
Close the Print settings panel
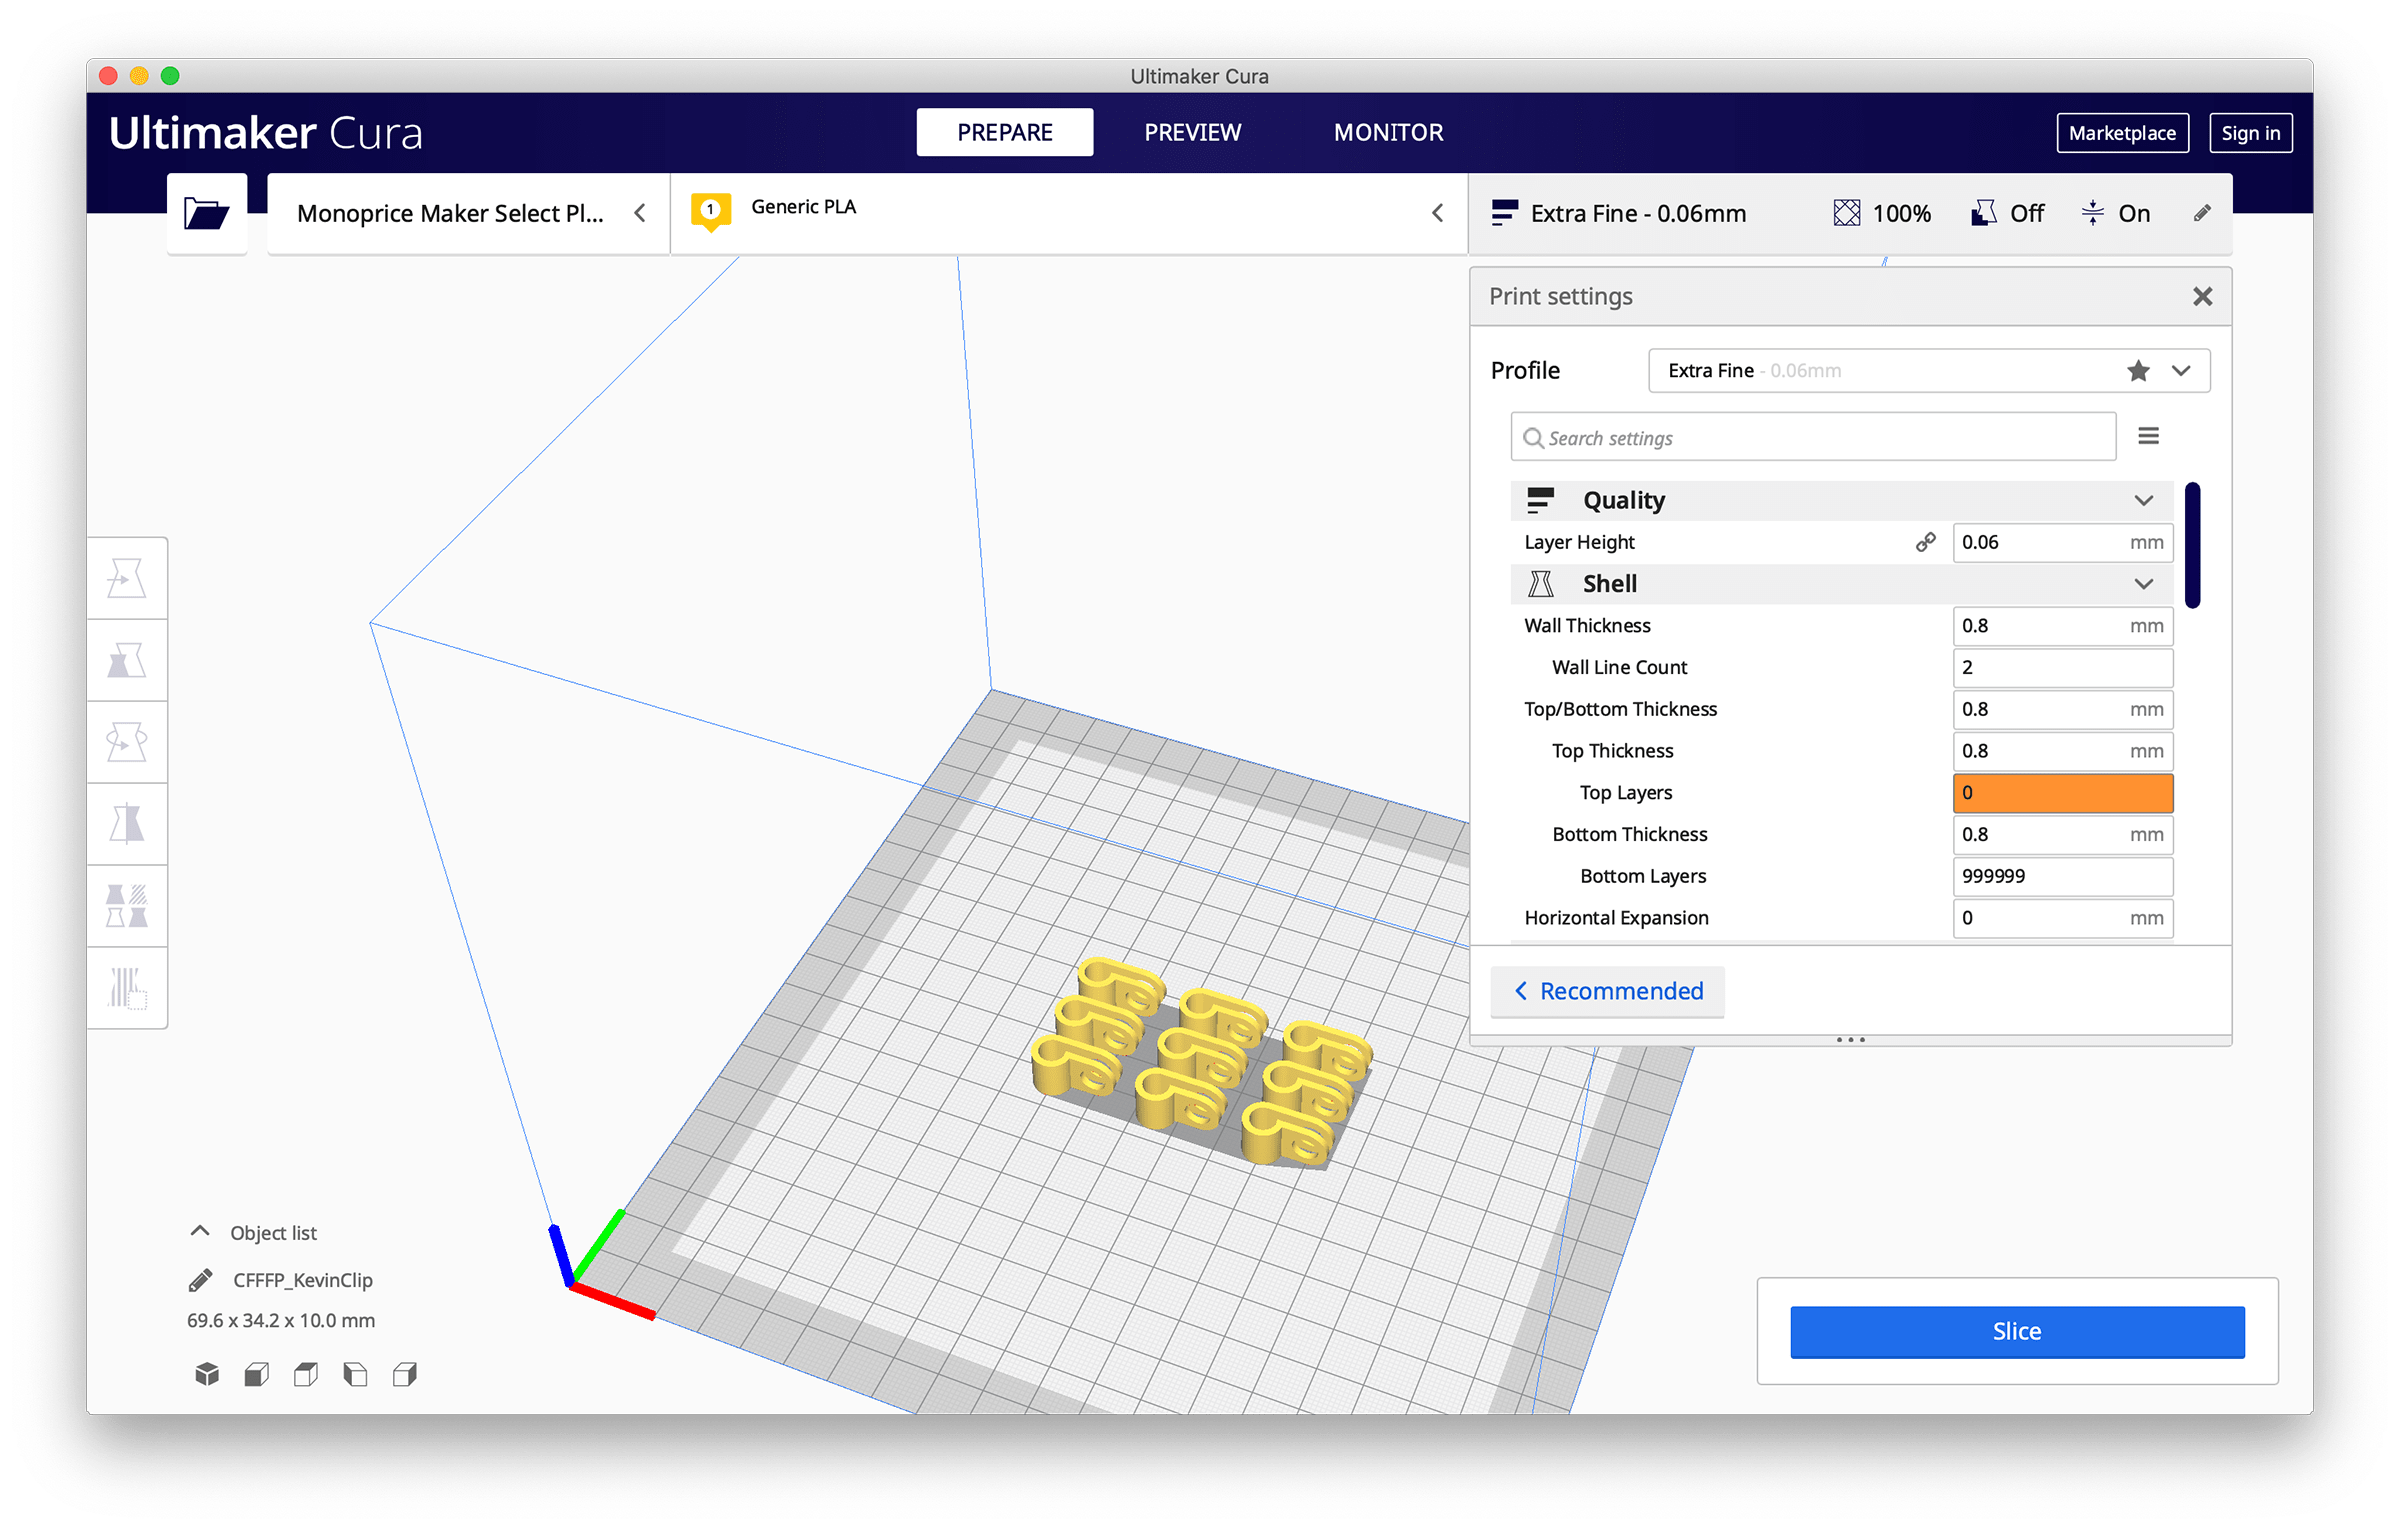tap(2202, 296)
